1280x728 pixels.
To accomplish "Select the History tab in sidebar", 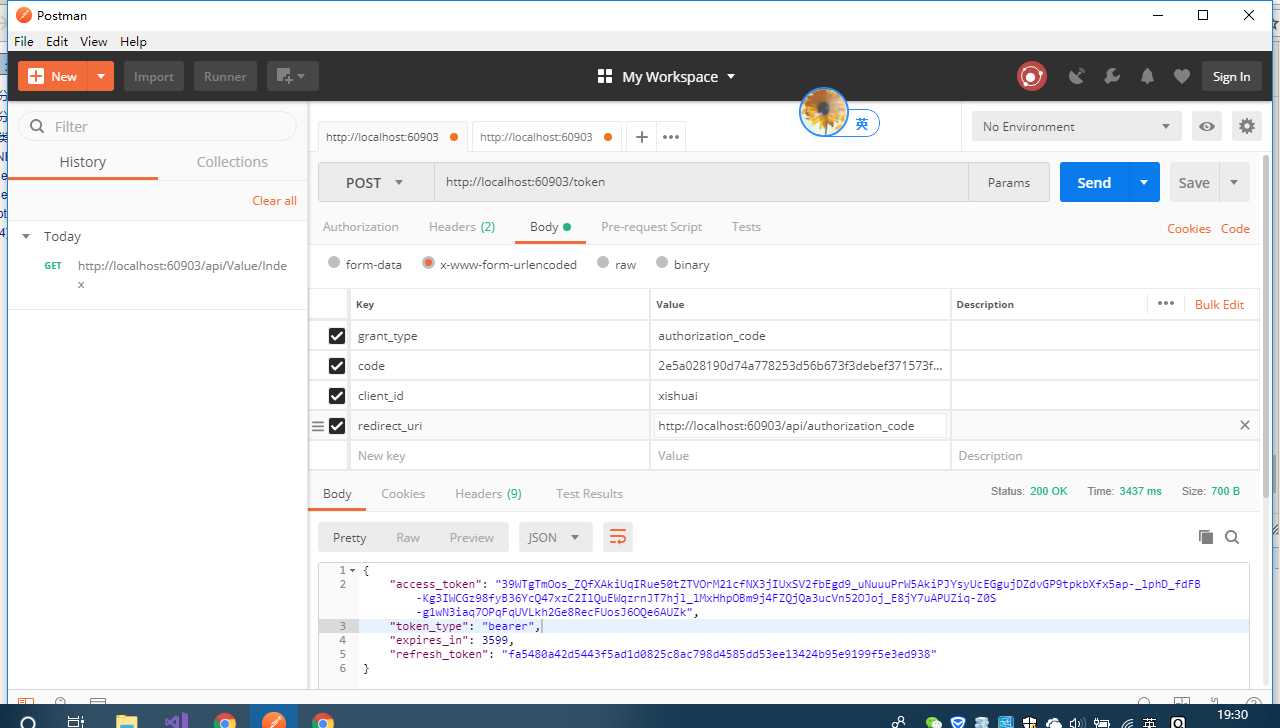I will click(83, 162).
